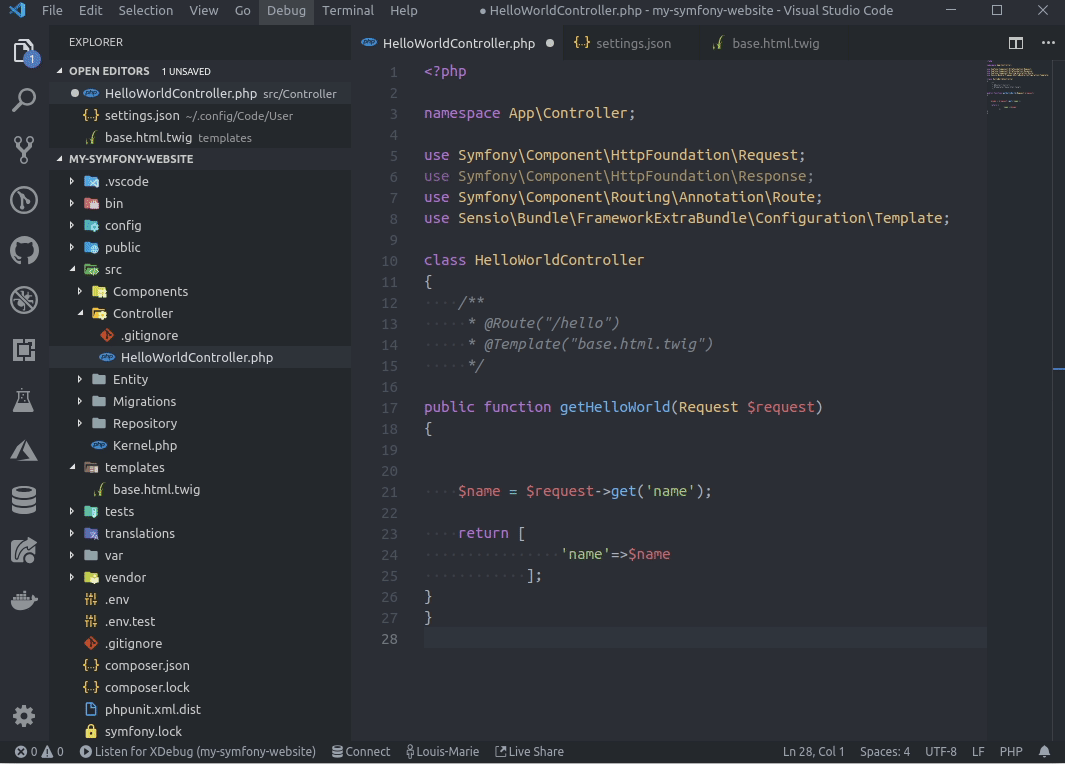1065x764 pixels.
Task: Click Live Share in status bar
Action: tap(529, 751)
